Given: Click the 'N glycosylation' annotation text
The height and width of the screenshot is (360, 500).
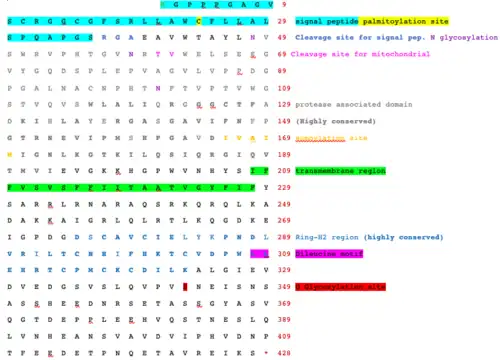Looking at the screenshot, I should [464, 38].
